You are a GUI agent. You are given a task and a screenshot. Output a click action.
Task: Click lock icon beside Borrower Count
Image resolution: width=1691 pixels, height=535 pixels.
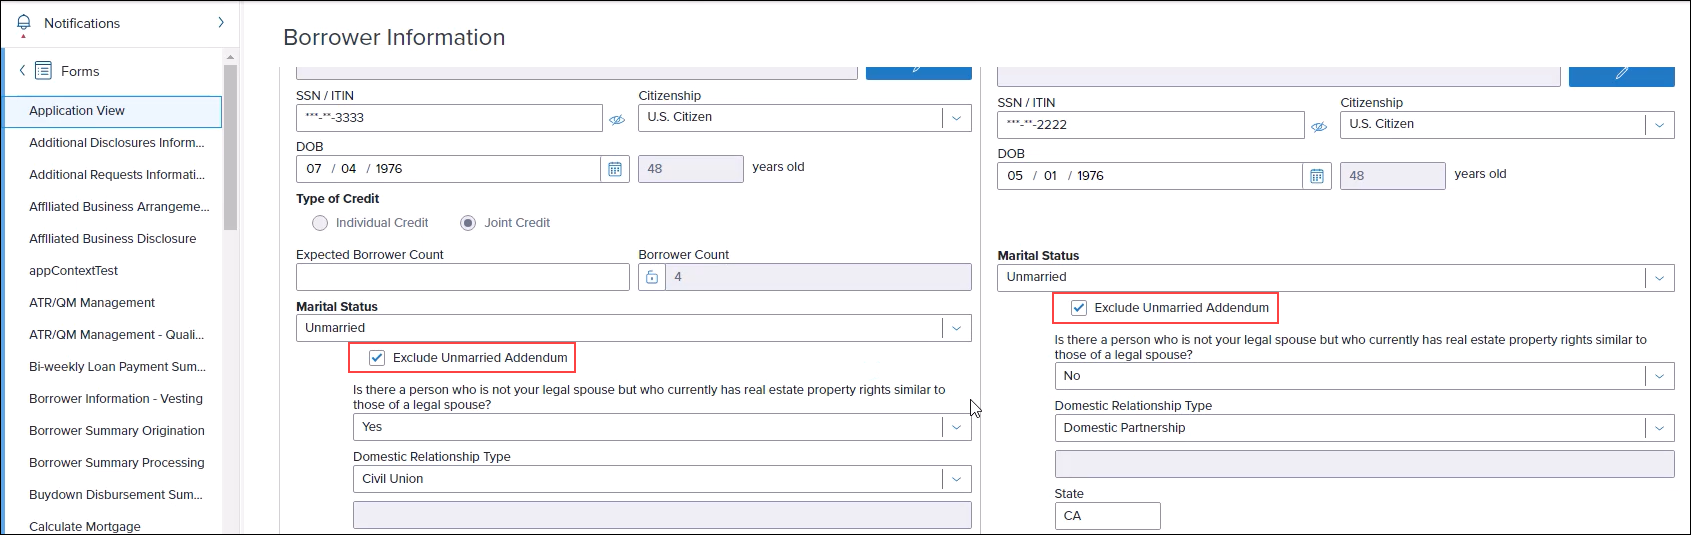652,277
